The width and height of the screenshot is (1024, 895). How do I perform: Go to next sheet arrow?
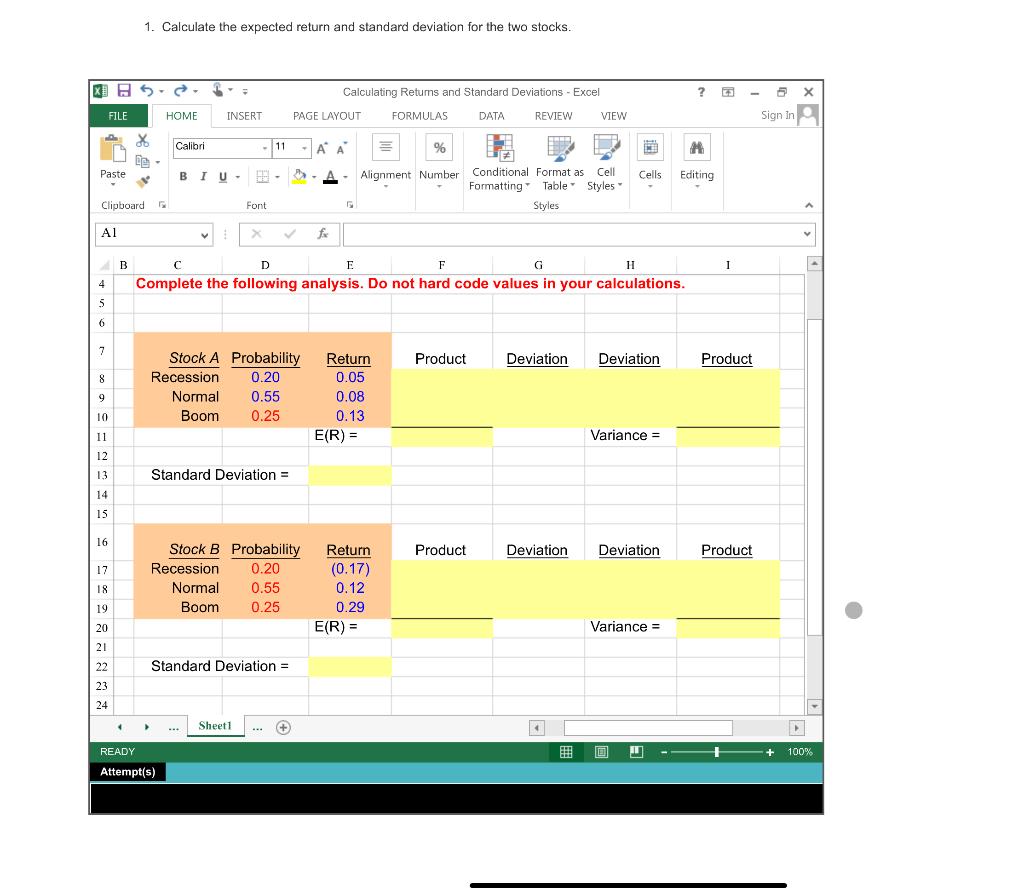click(147, 727)
